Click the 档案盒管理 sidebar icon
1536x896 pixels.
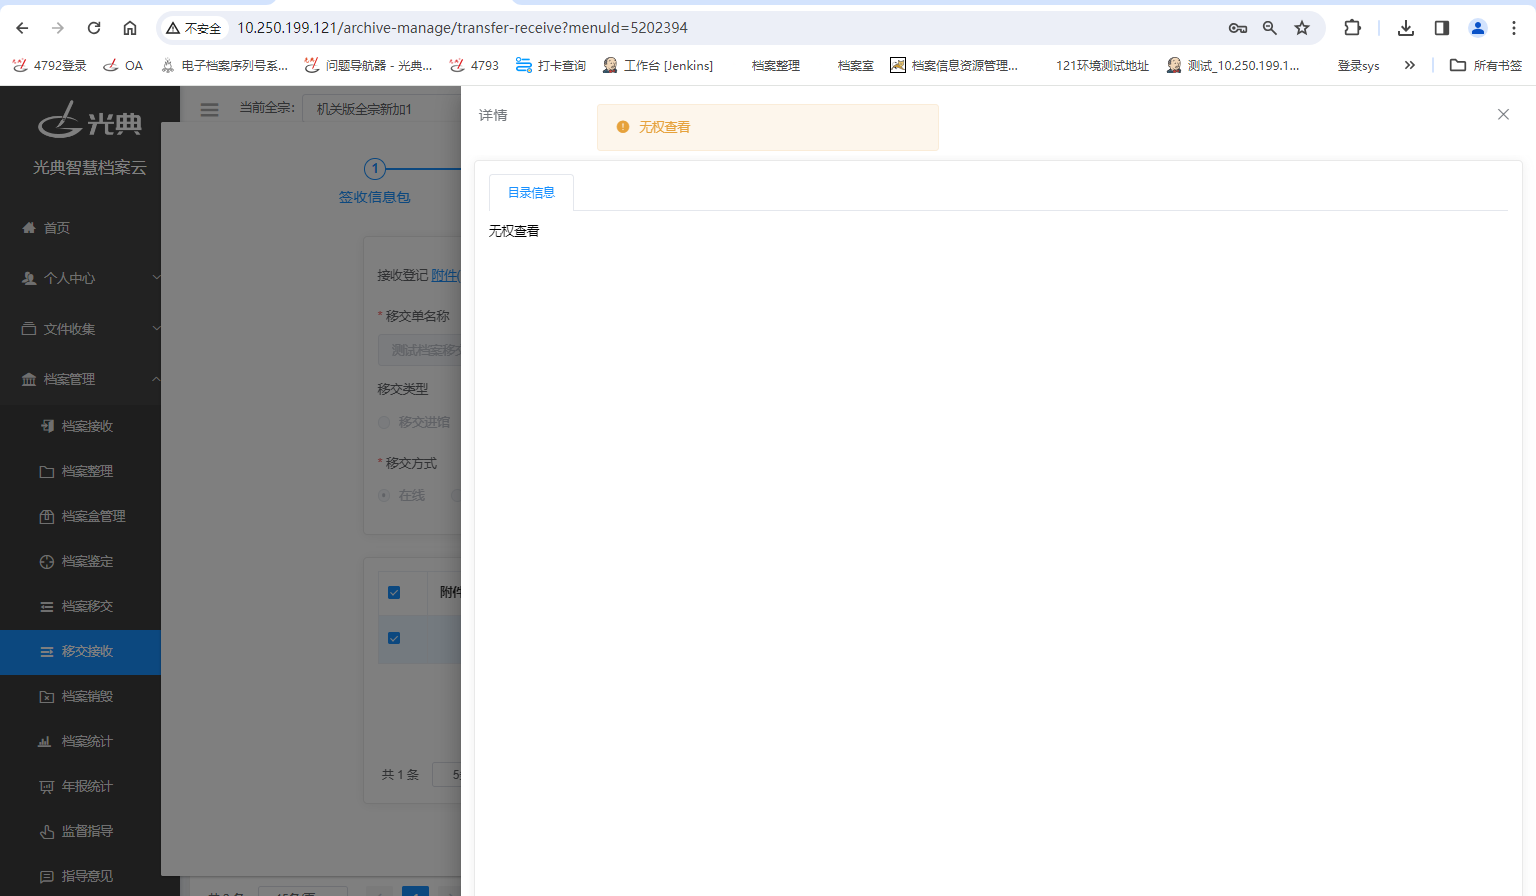(x=47, y=516)
